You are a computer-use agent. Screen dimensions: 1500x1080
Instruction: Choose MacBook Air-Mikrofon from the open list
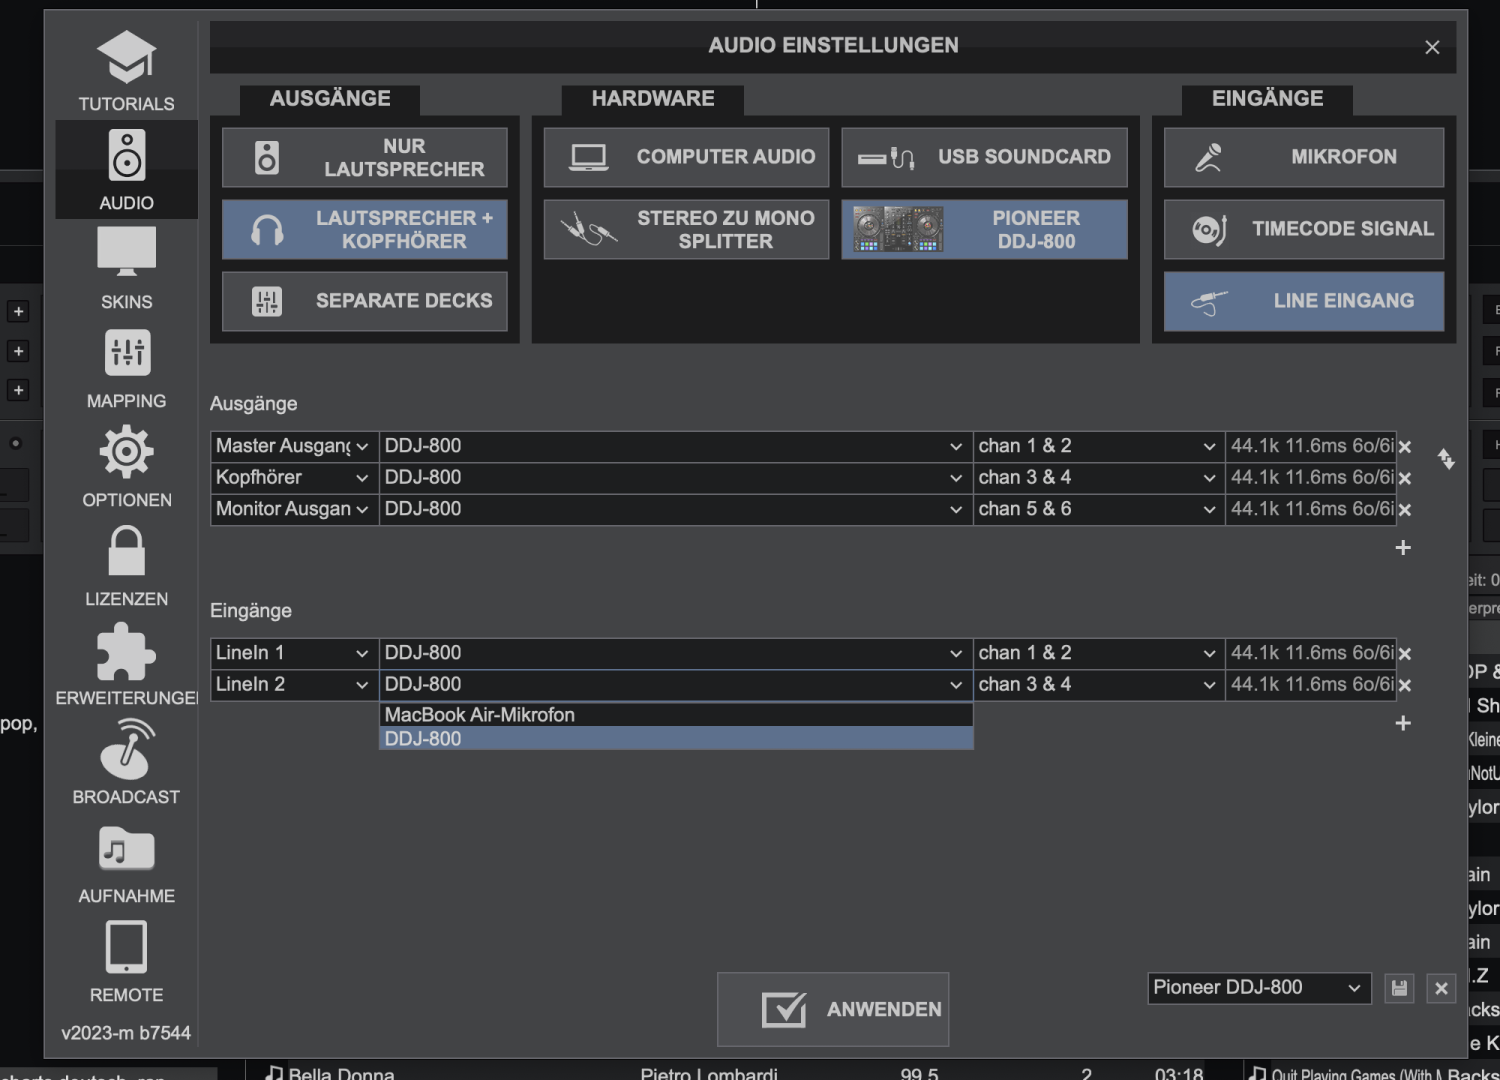pos(676,715)
